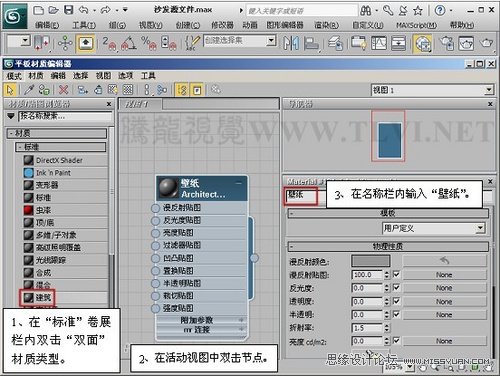Open the 模式 menu in material editor
Image resolution: width=500 pixels, height=376 pixels.
click(x=14, y=76)
